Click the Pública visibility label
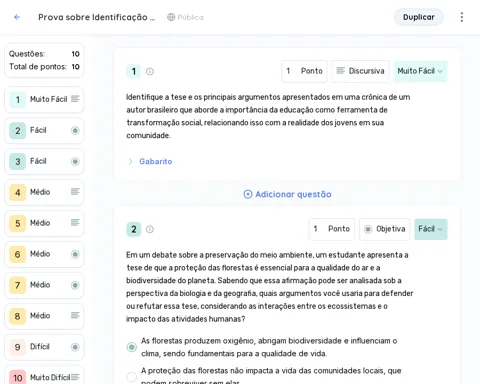The height and width of the screenshot is (384, 480). coord(190,17)
